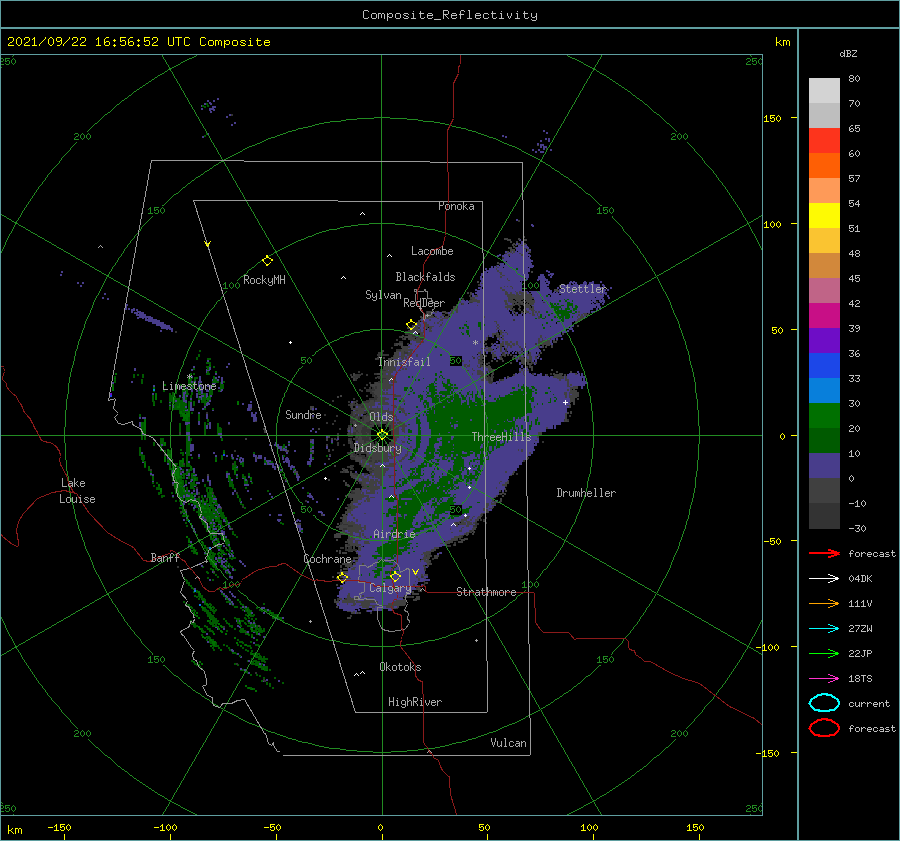
Task: Select the Limestone label
Action: (189, 386)
